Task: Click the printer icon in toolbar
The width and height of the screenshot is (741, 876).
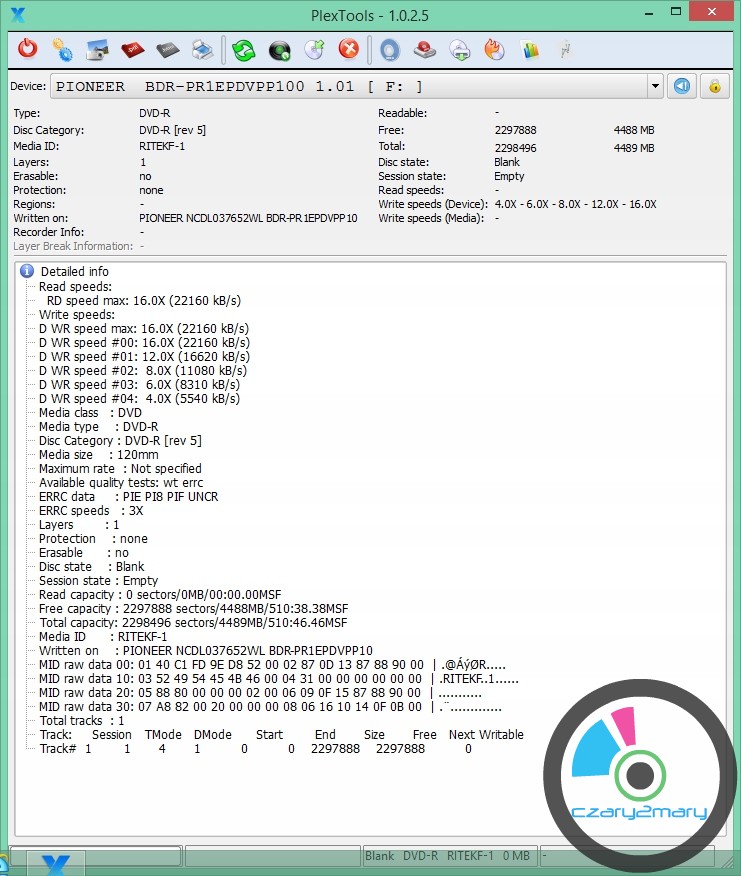Action: (202, 49)
